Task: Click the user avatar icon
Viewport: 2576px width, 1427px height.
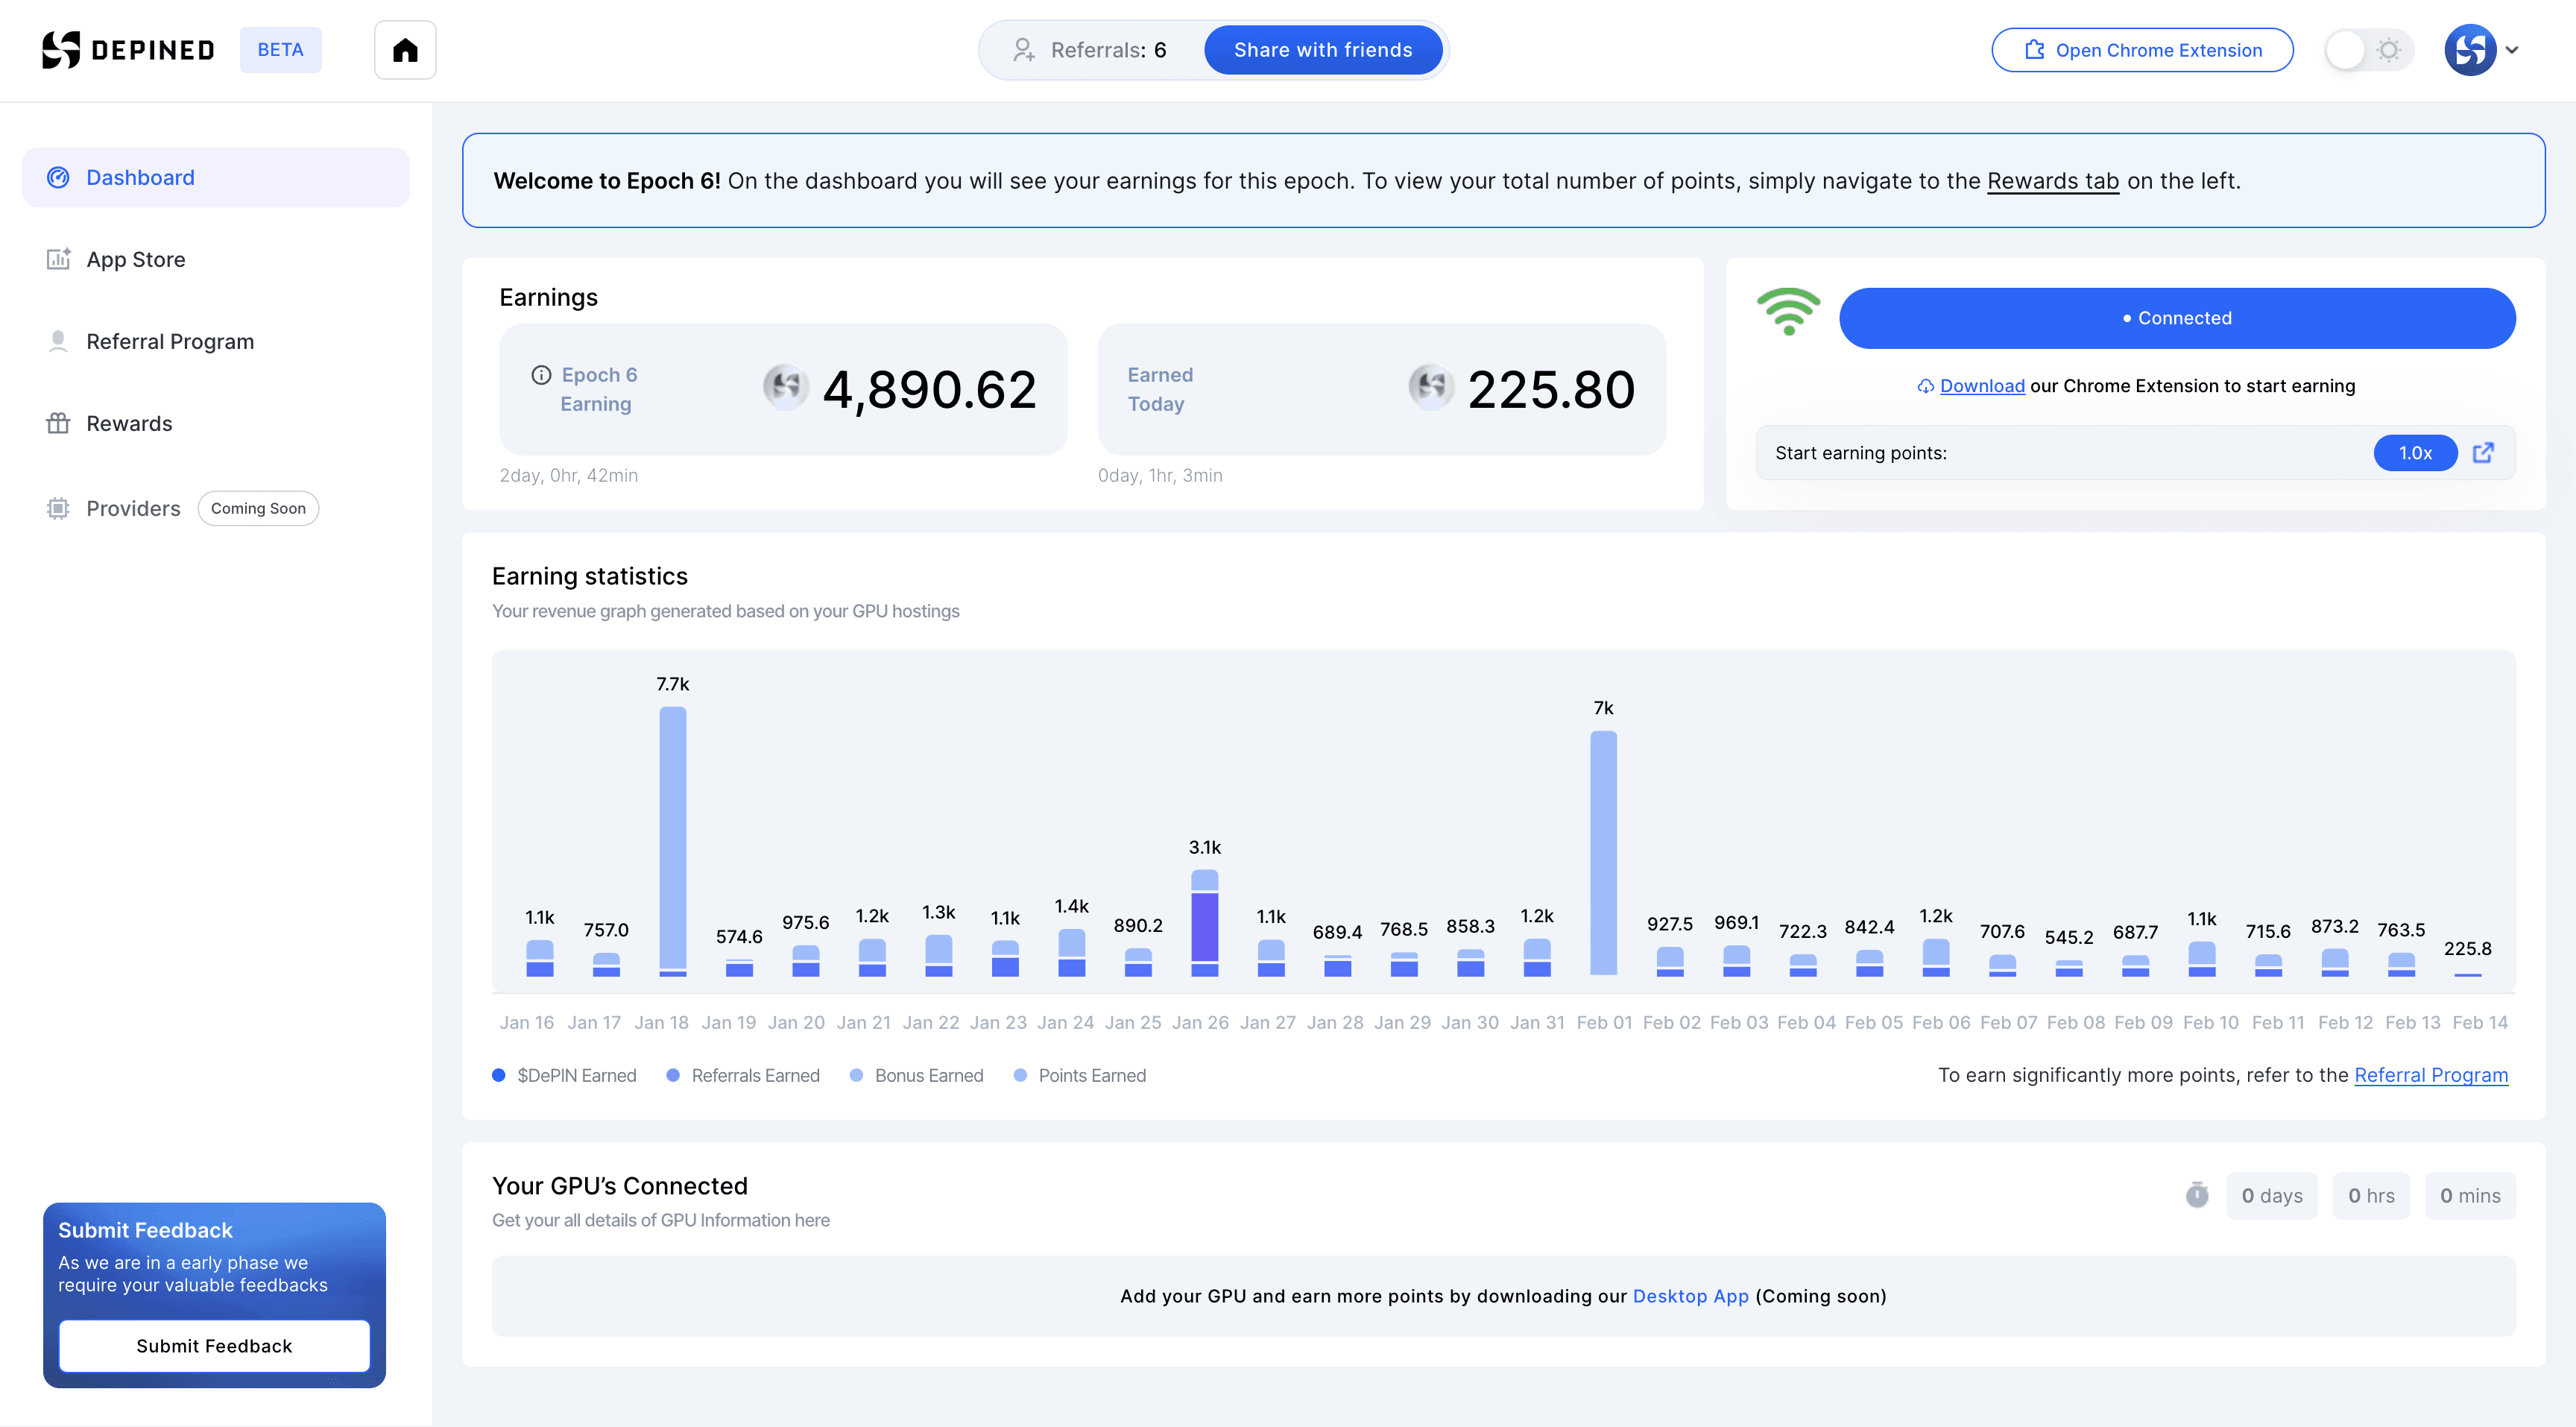Action: pos(2470,50)
